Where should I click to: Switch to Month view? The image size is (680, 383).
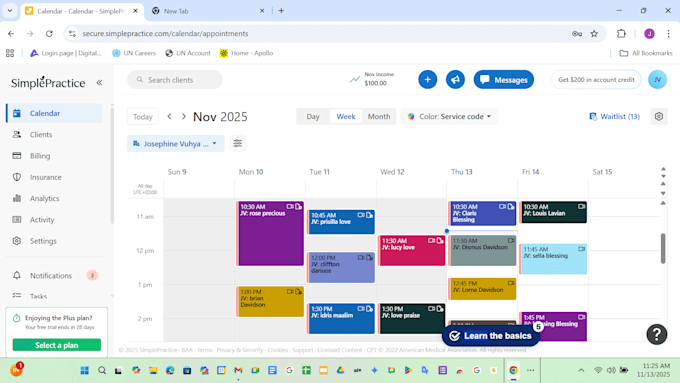click(x=379, y=116)
